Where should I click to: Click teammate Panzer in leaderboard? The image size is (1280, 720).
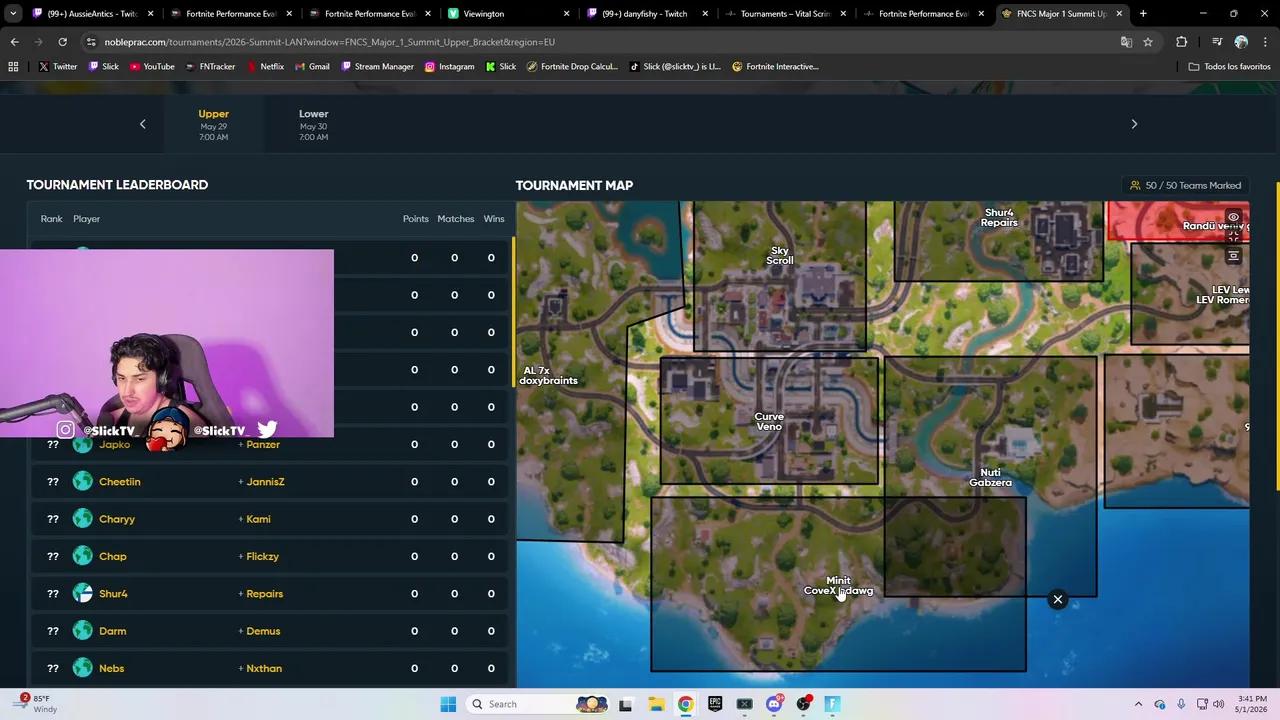click(x=263, y=444)
